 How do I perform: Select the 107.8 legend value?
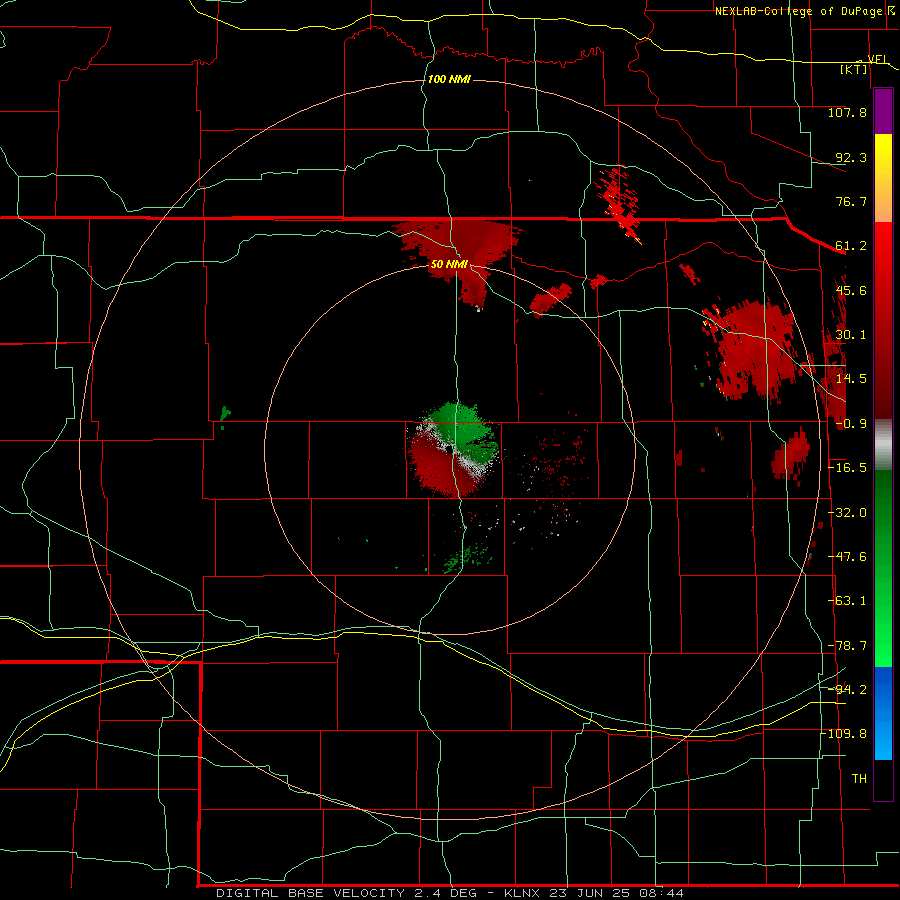pos(847,112)
